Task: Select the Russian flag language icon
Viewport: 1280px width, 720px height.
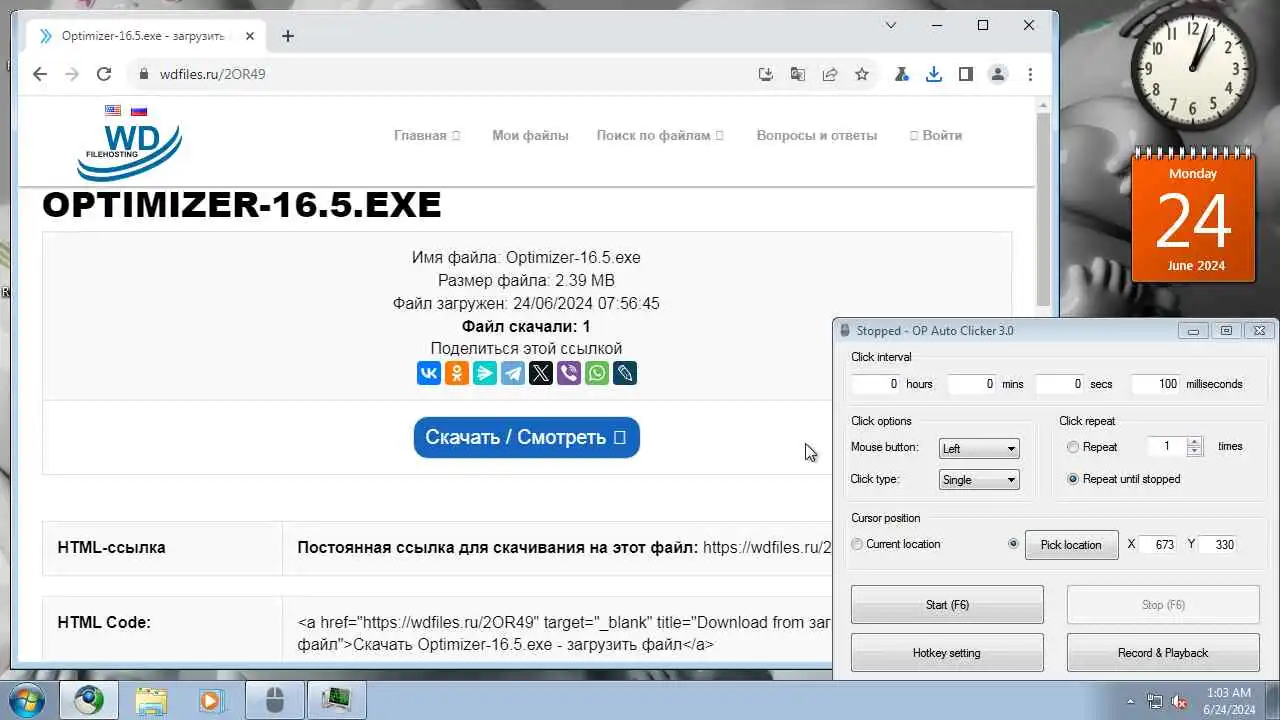Action: tap(139, 111)
